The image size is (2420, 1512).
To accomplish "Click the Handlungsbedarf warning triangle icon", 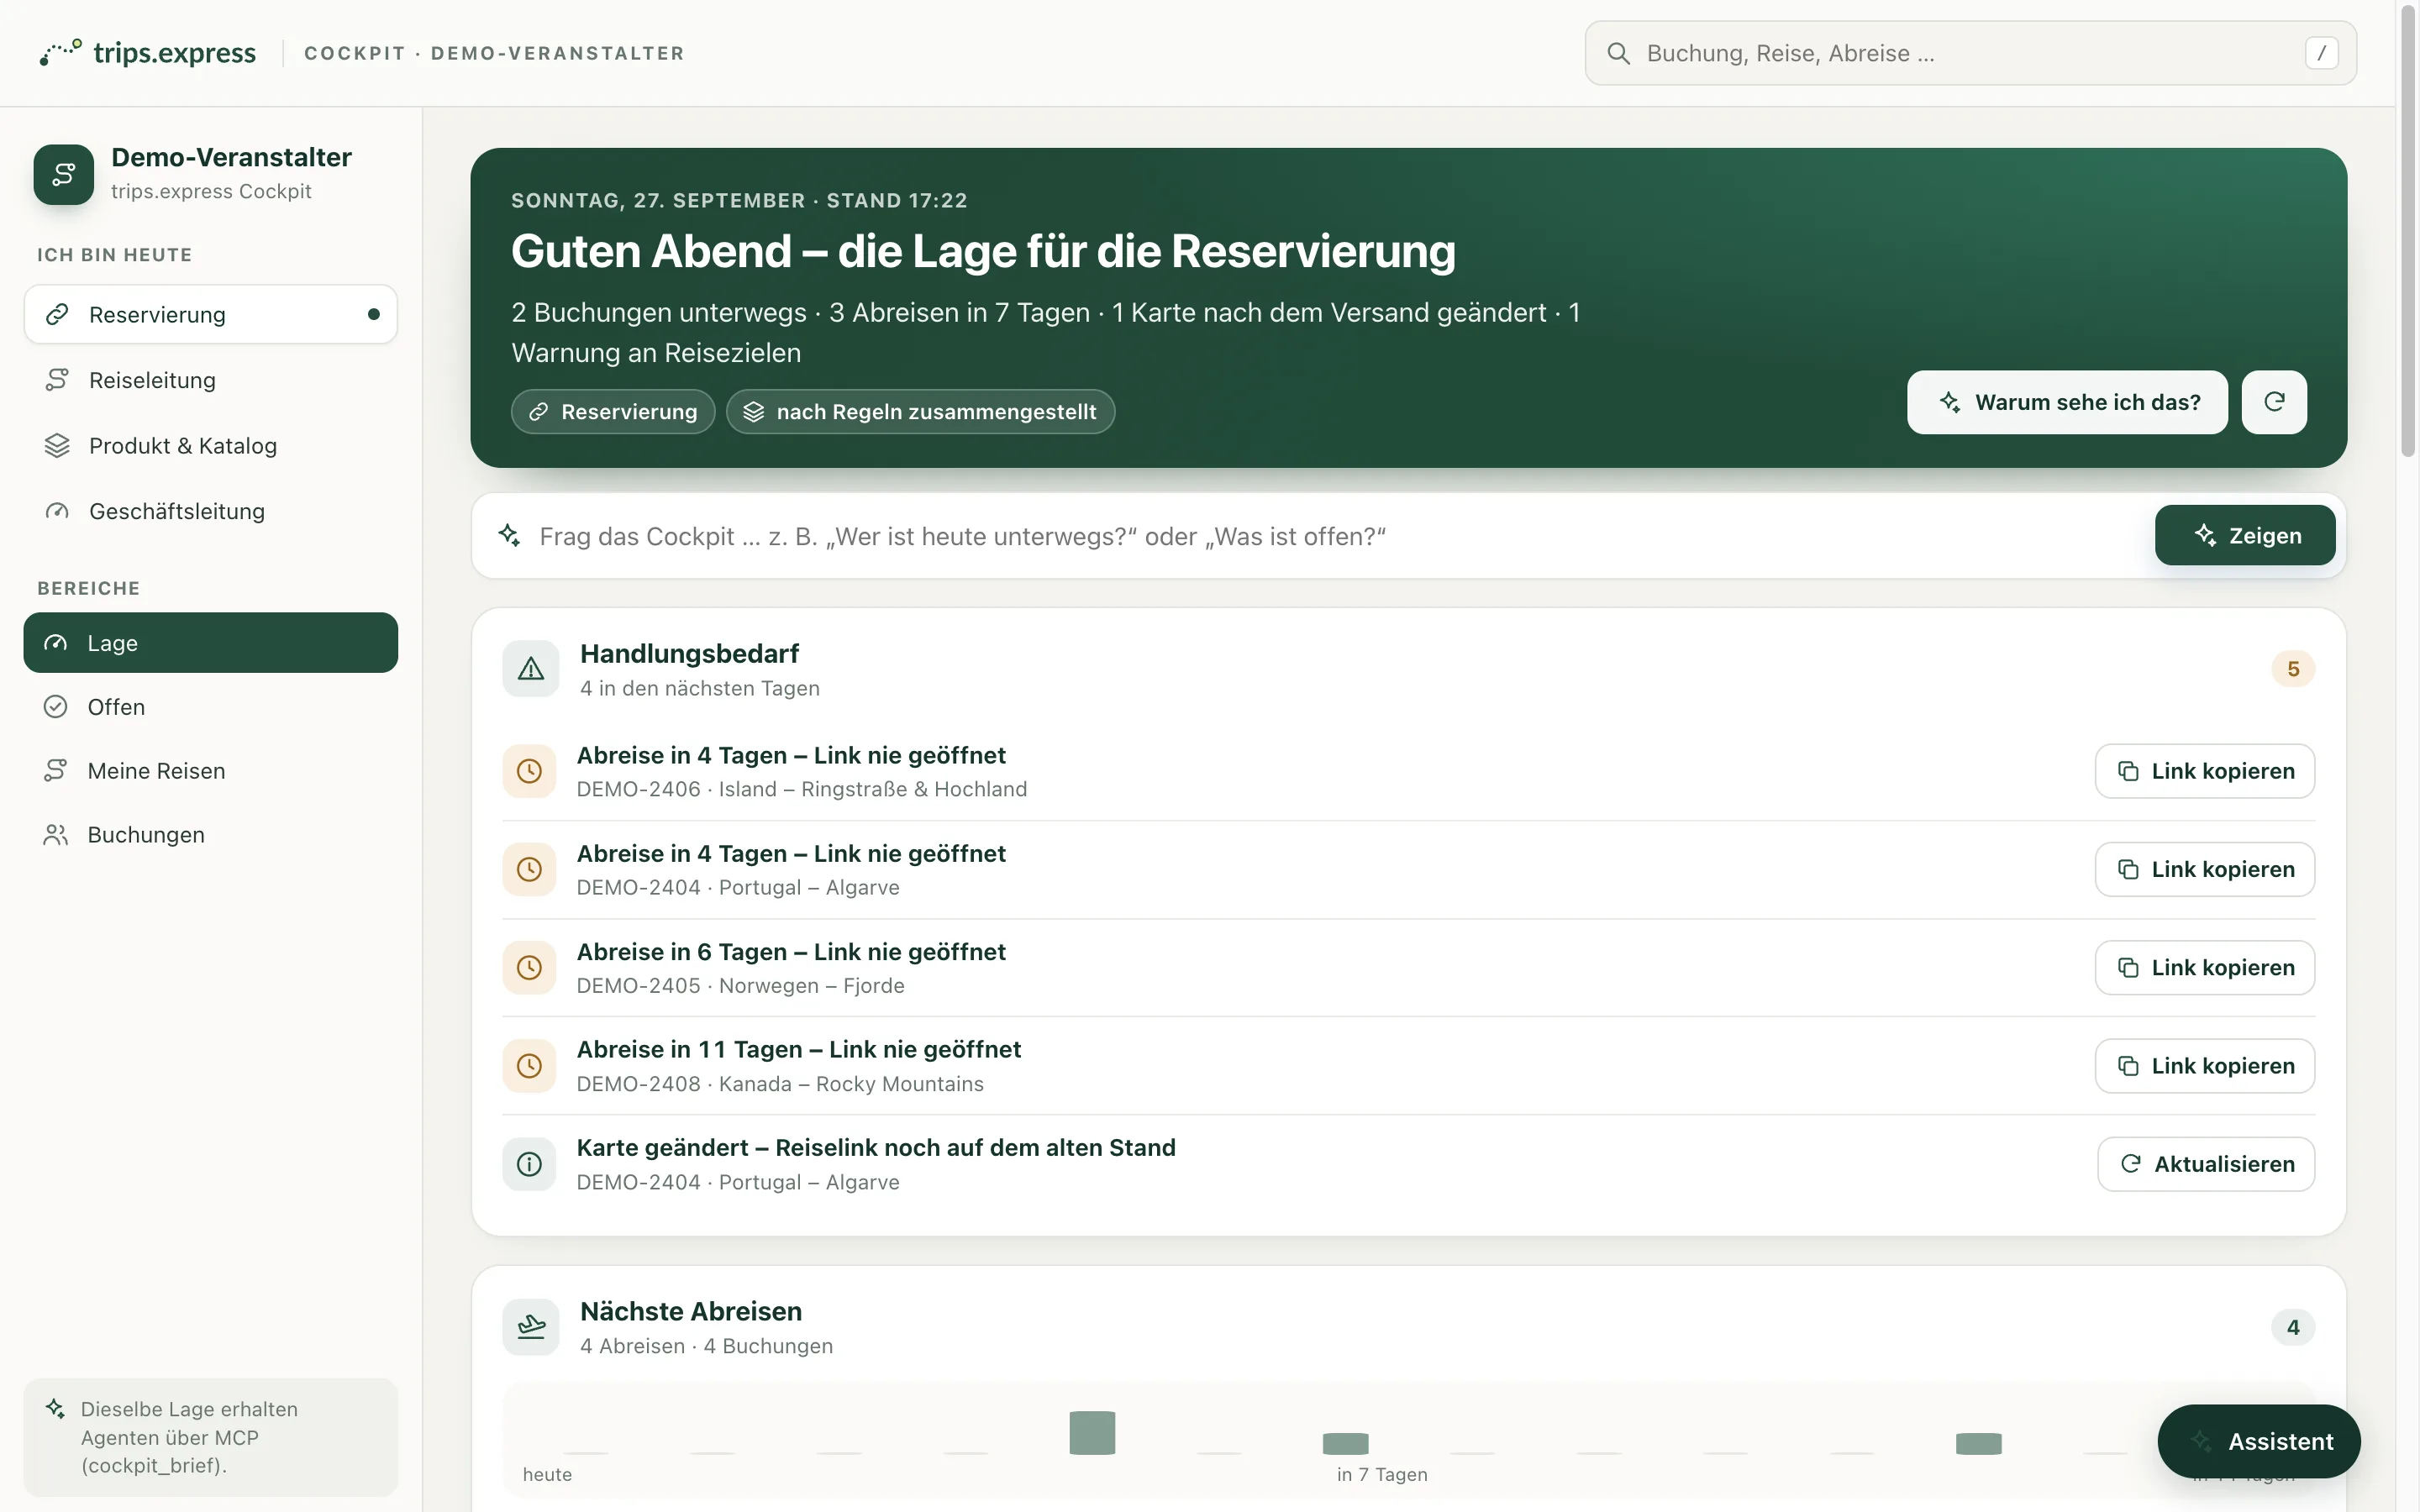I will (x=531, y=668).
